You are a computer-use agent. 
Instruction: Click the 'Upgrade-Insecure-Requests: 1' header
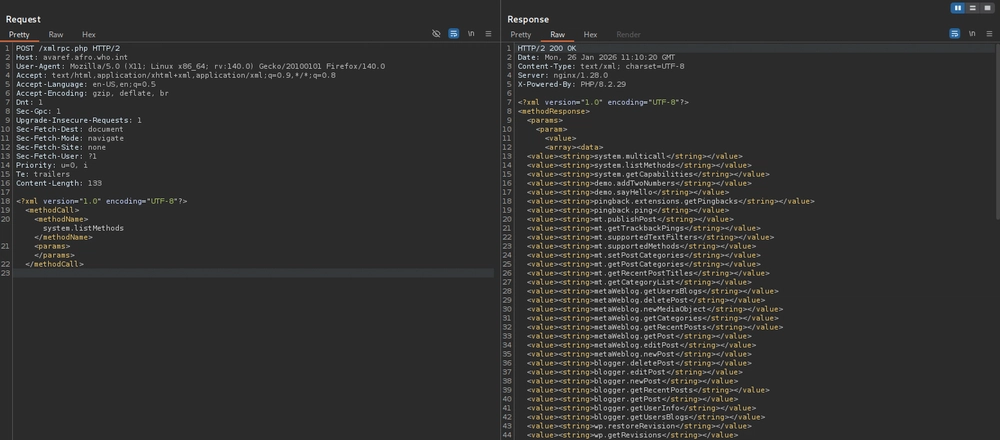(x=79, y=120)
